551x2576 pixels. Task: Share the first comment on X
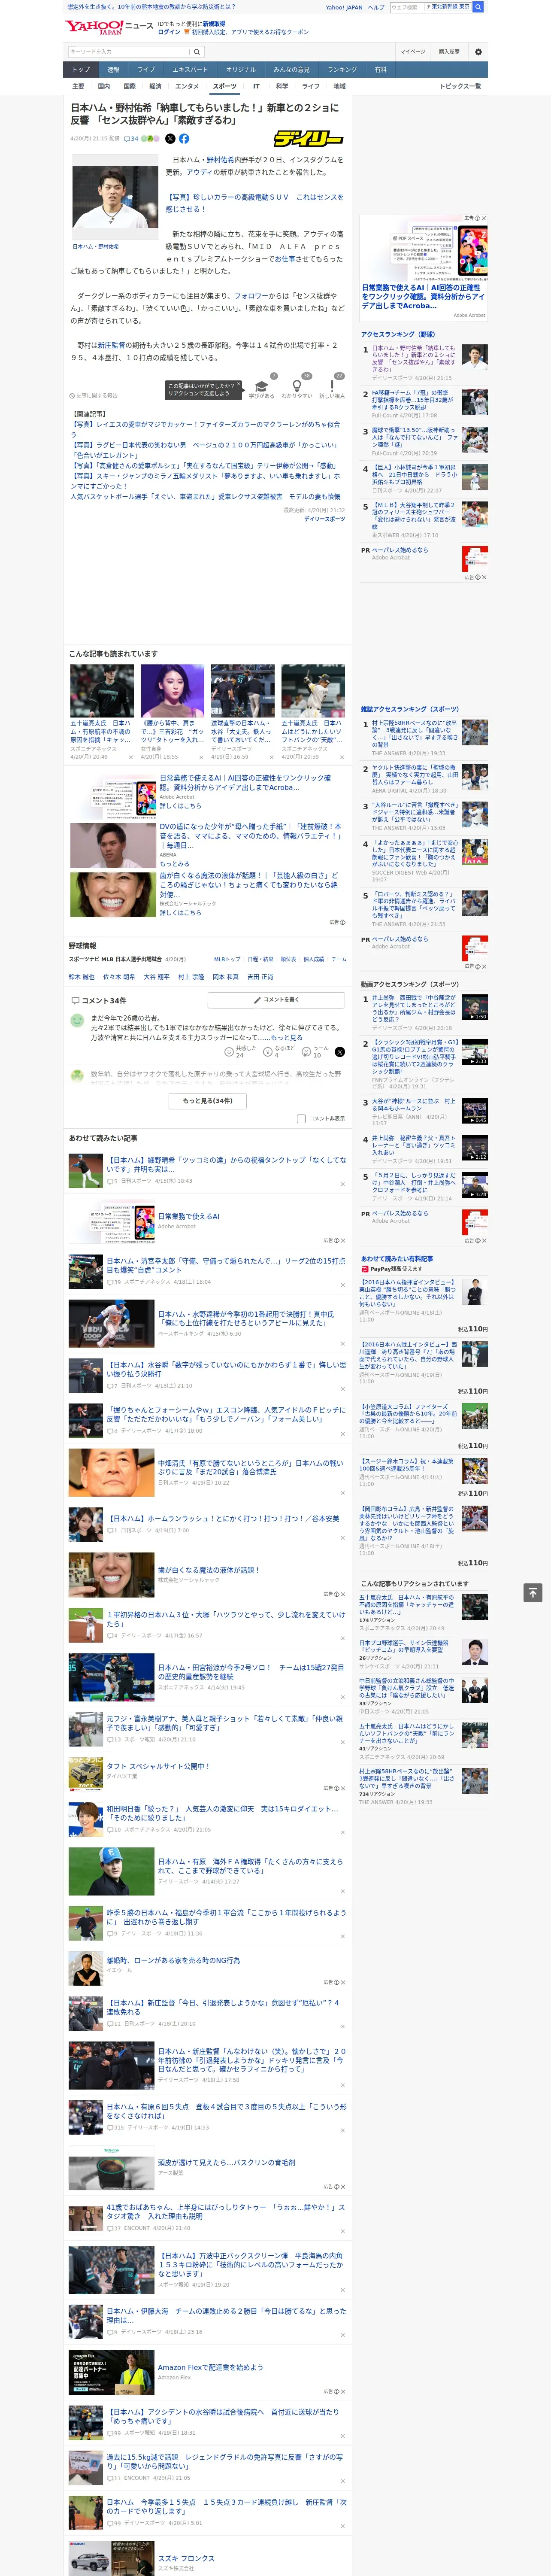339,1051
